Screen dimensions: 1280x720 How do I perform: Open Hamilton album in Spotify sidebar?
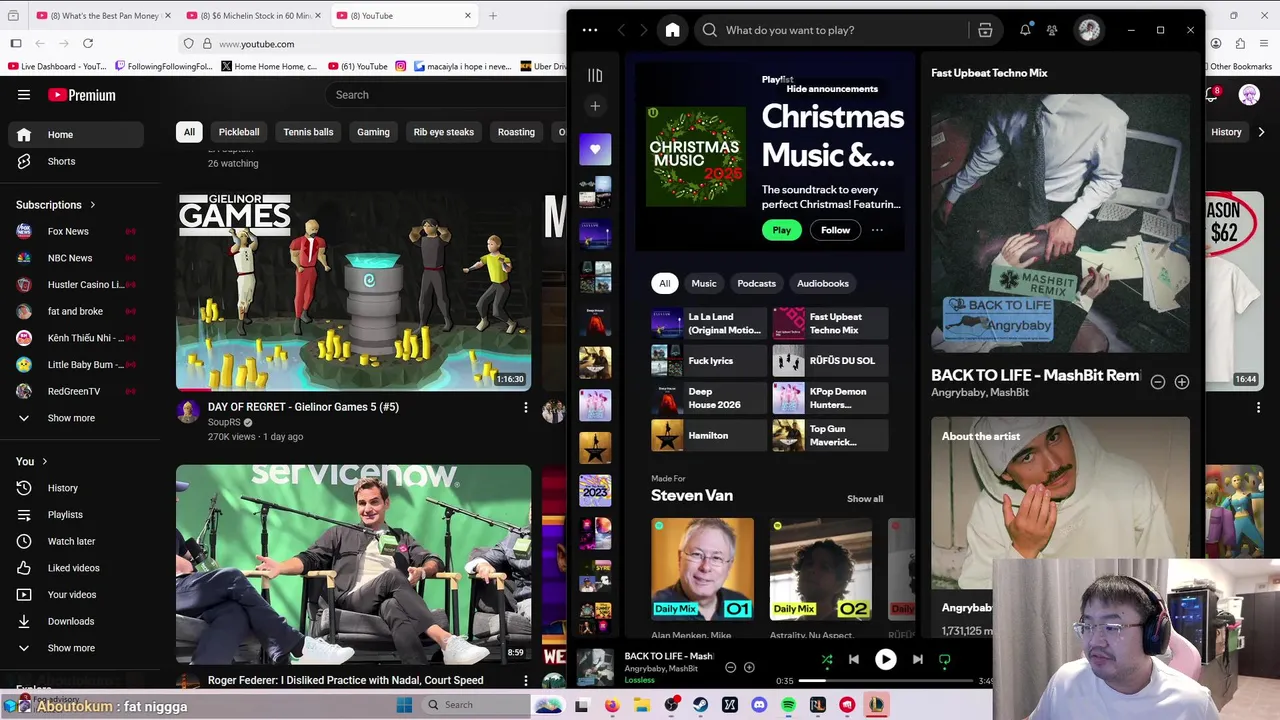pyautogui.click(x=595, y=447)
